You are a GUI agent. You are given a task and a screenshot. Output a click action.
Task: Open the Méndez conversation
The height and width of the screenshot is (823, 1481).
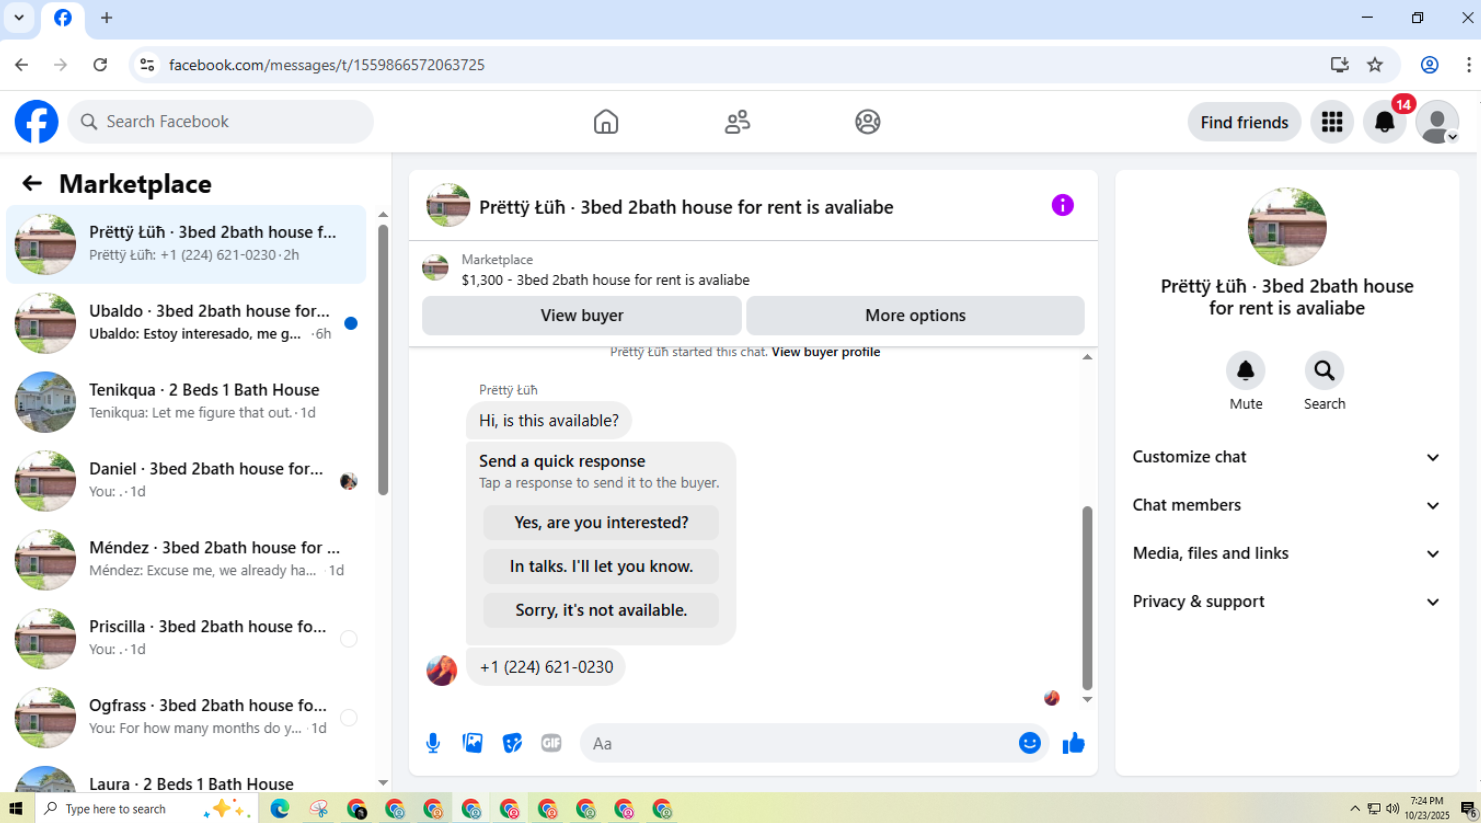(x=186, y=560)
